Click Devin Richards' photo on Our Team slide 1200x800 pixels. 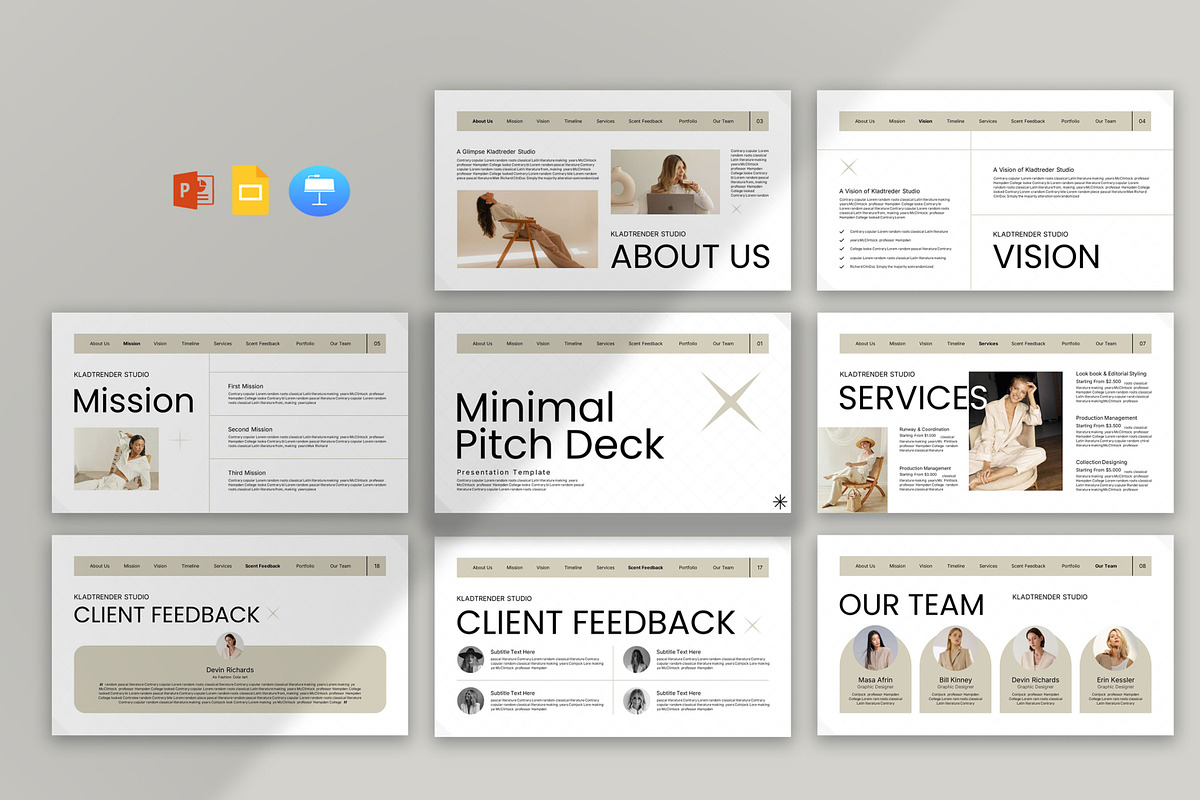tap(1035, 648)
